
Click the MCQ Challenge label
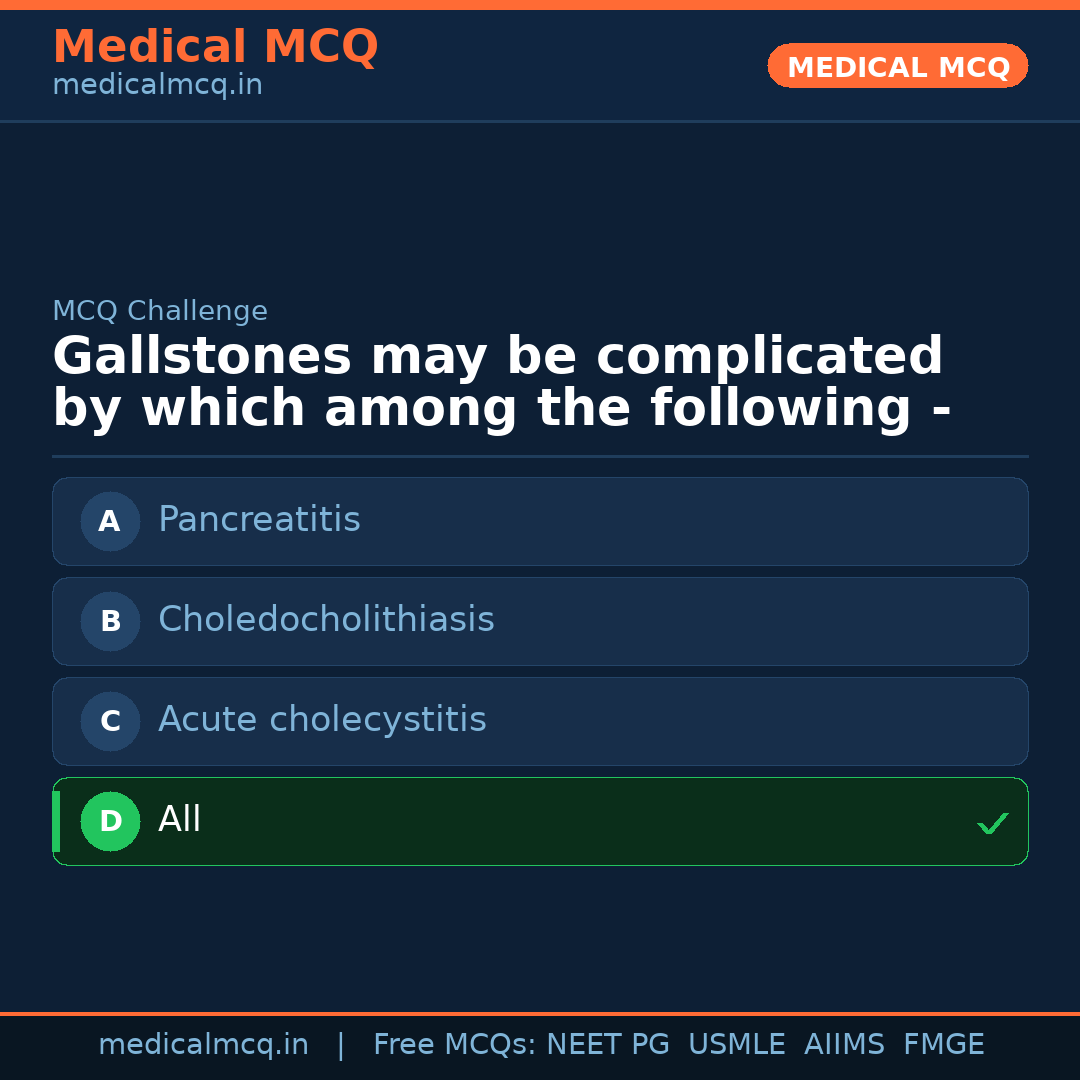coord(160,312)
